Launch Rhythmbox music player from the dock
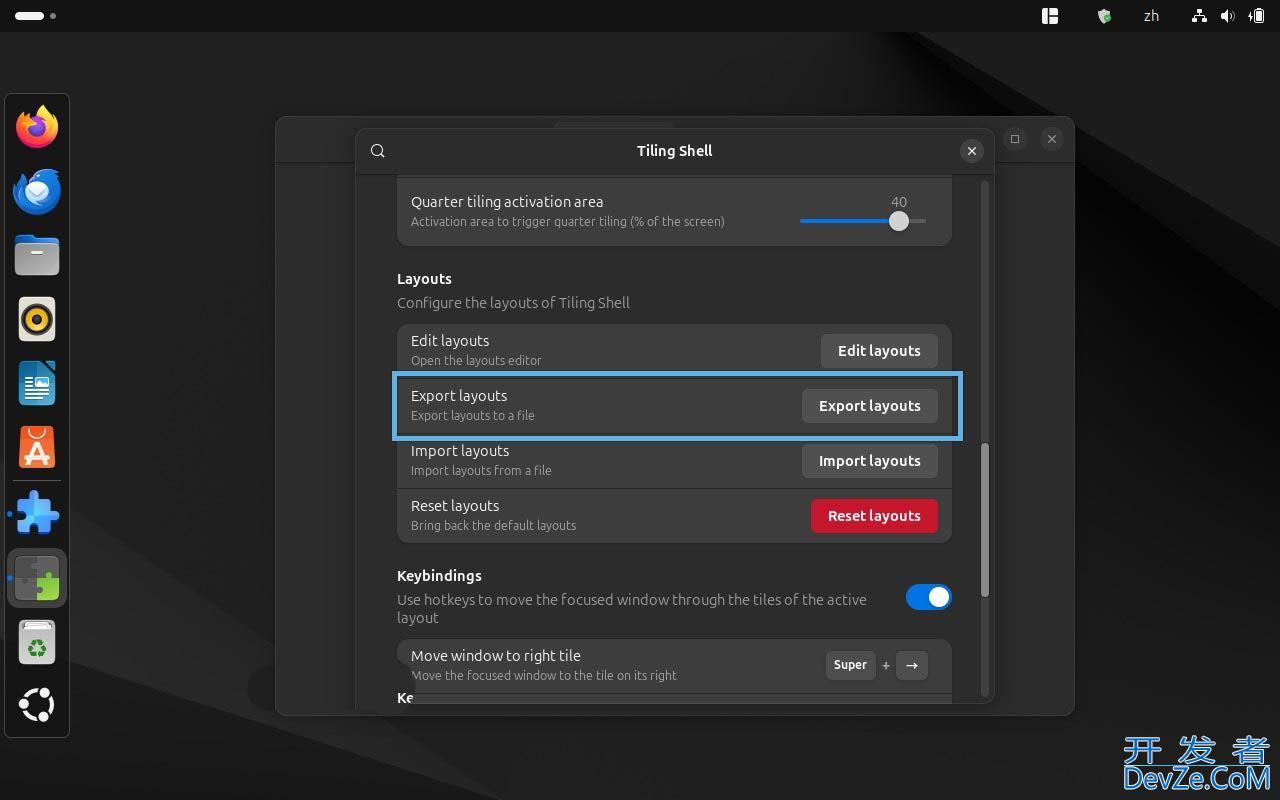This screenshot has height=800, width=1280. pyautogui.click(x=37, y=319)
